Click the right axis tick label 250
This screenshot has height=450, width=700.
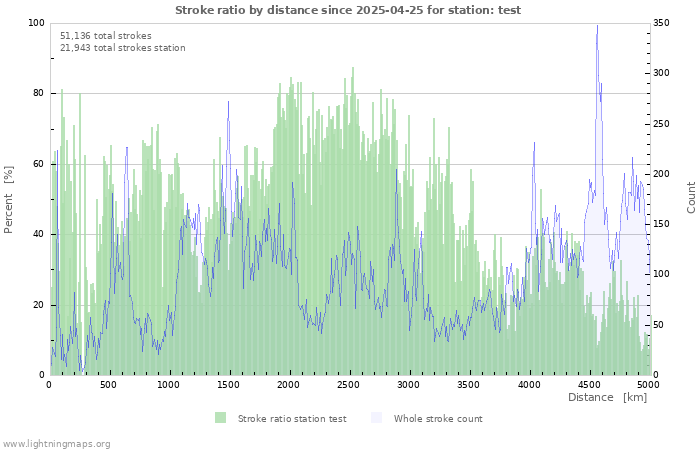661,124
